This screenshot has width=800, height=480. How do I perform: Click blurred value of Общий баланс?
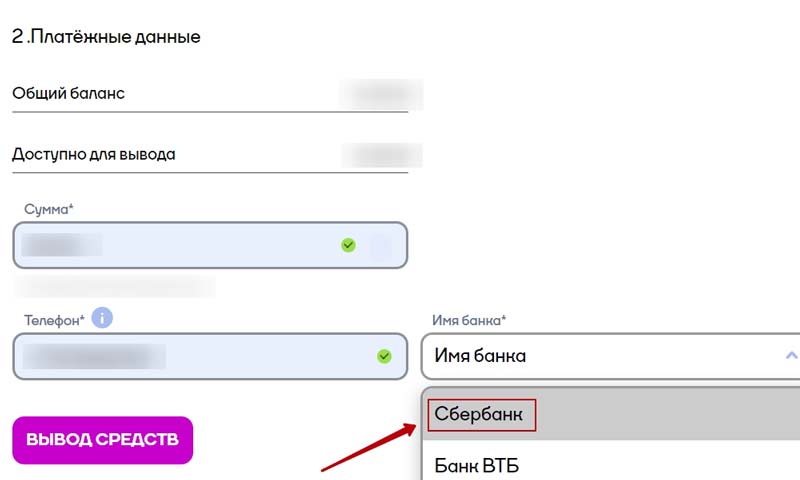pos(381,94)
